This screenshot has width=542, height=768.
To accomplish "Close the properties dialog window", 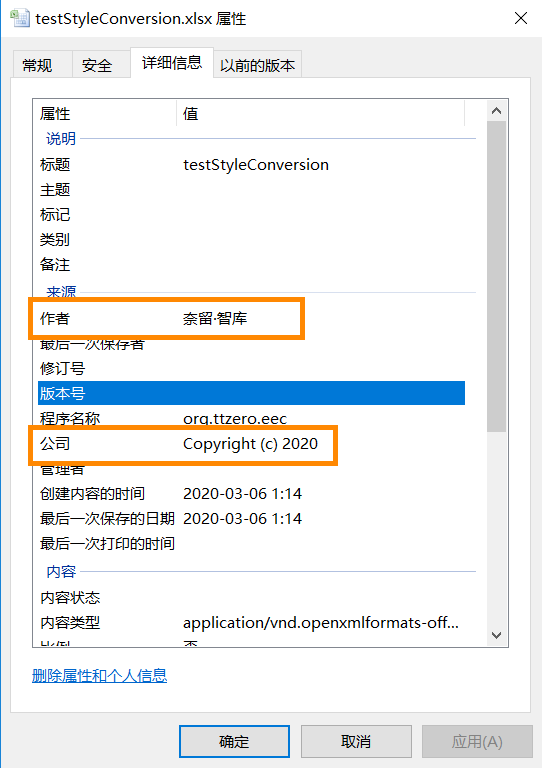I will point(520,18).
